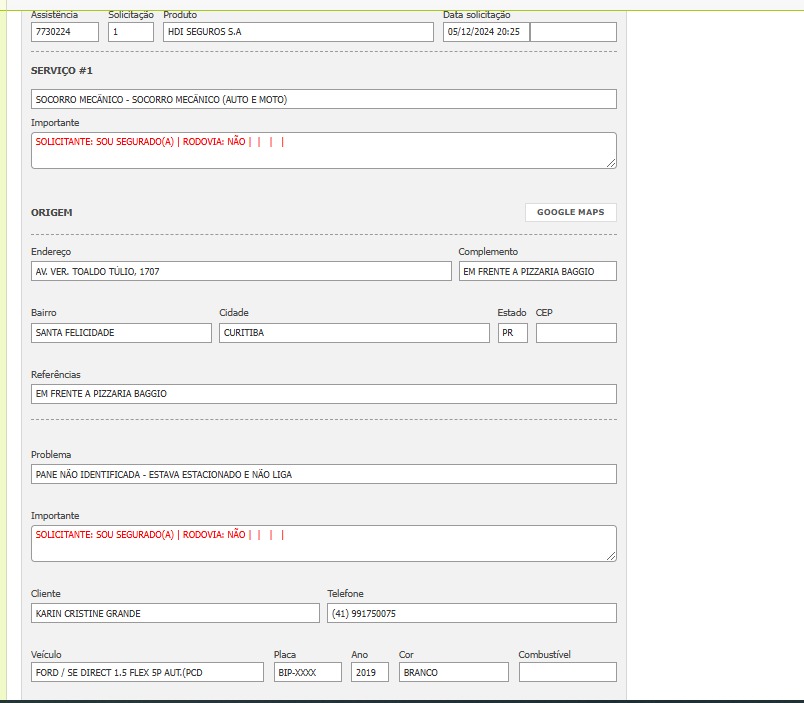Click the second Importante text area below Problema
This screenshot has height=703, width=804.
(324, 543)
